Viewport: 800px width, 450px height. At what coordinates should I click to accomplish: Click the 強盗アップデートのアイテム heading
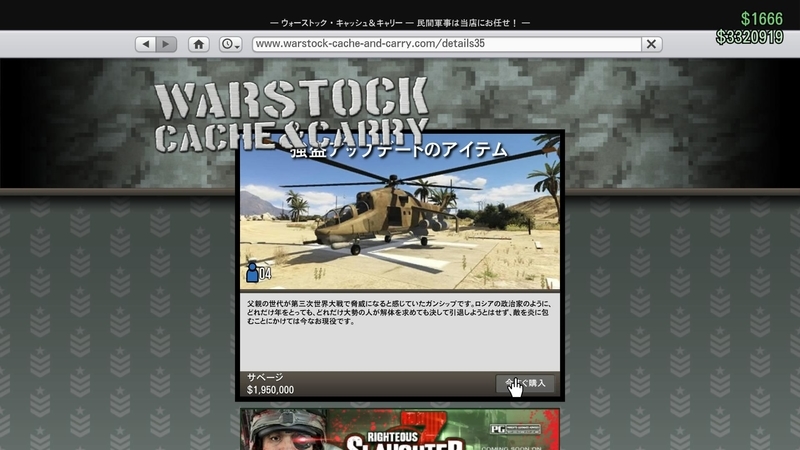[399, 151]
